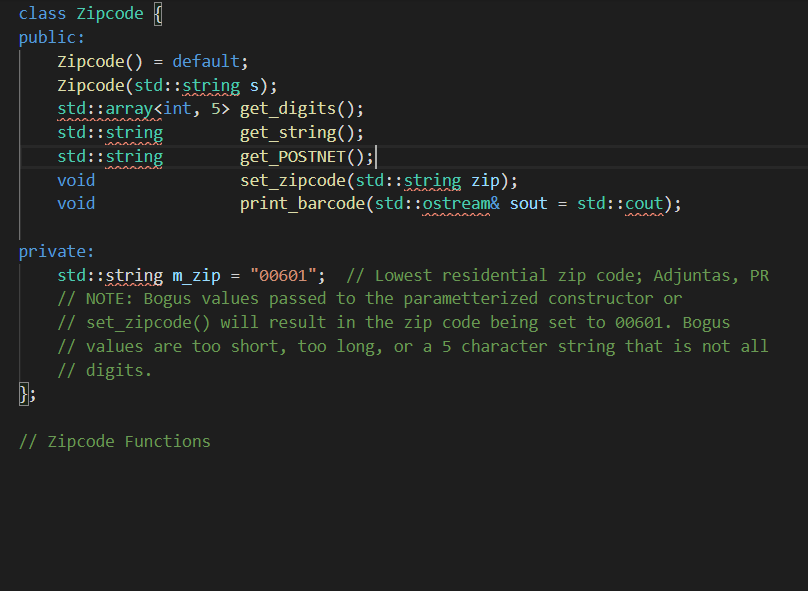The height and width of the screenshot is (591, 808).
Task: Click 'array' in std::array<int, 5>
Action: point(129,109)
